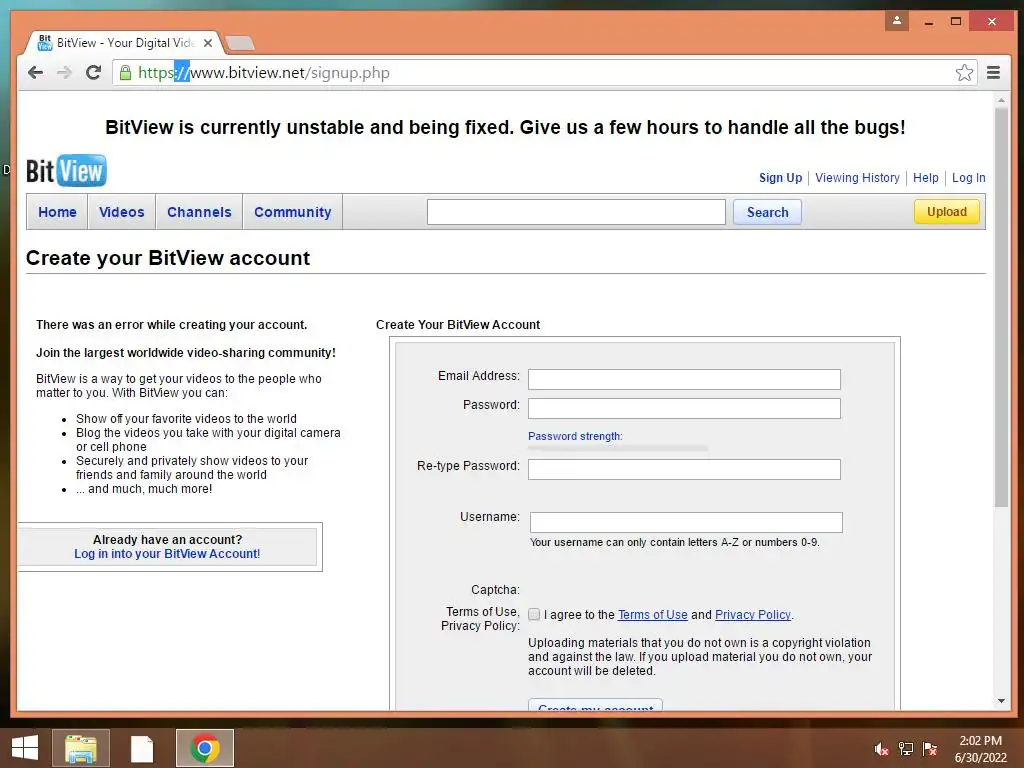Click the Create my account button
The width and height of the screenshot is (1024, 768).
coord(596,705)
